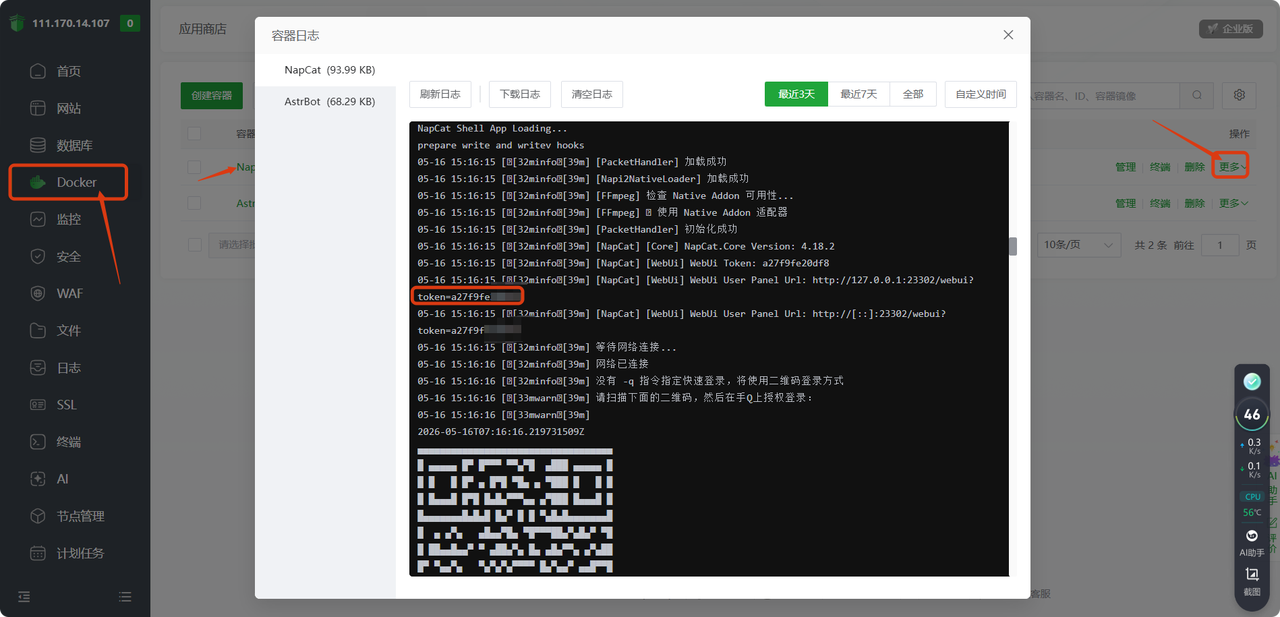Switch log range to 全部
Screen dimensions: 1280x617
(913, 94)
